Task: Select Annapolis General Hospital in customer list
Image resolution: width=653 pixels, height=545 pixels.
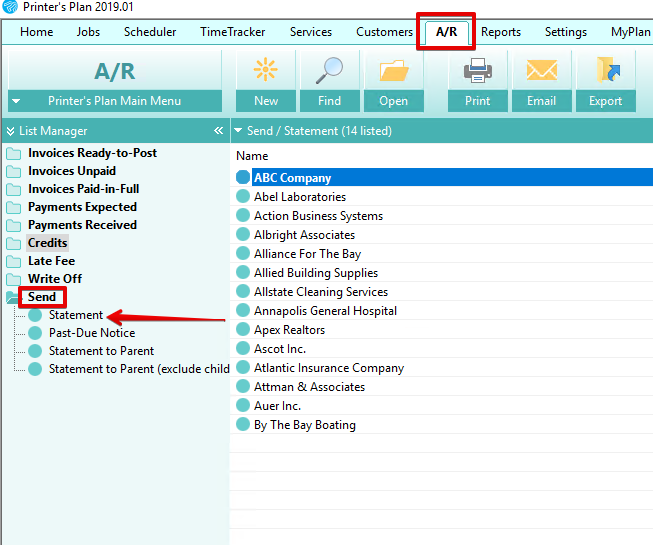Action: 325,311
